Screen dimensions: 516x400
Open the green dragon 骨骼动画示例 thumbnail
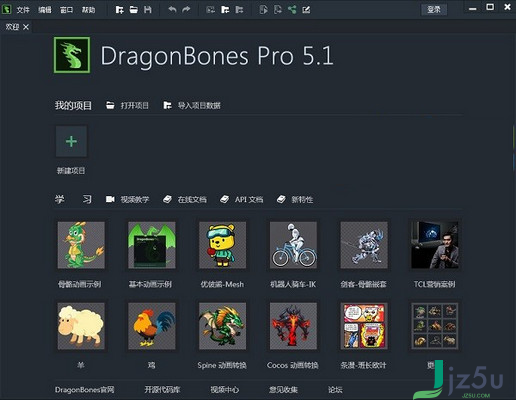pyautogui.click(x=81, y=245)
